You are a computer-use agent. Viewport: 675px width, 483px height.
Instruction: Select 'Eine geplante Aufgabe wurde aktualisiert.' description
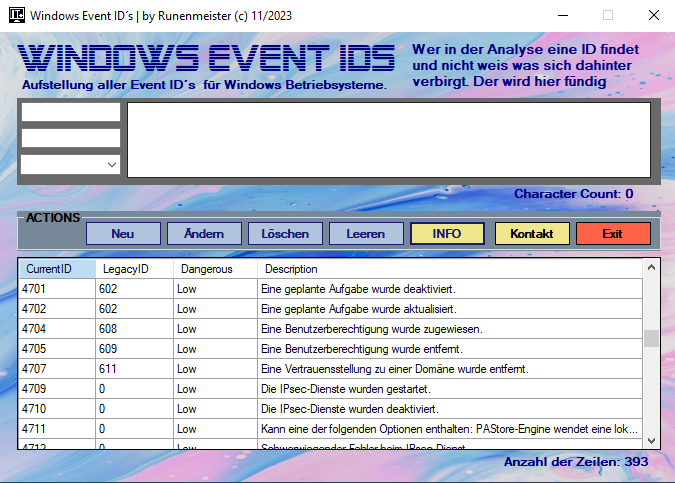click(x=450, y=309)
